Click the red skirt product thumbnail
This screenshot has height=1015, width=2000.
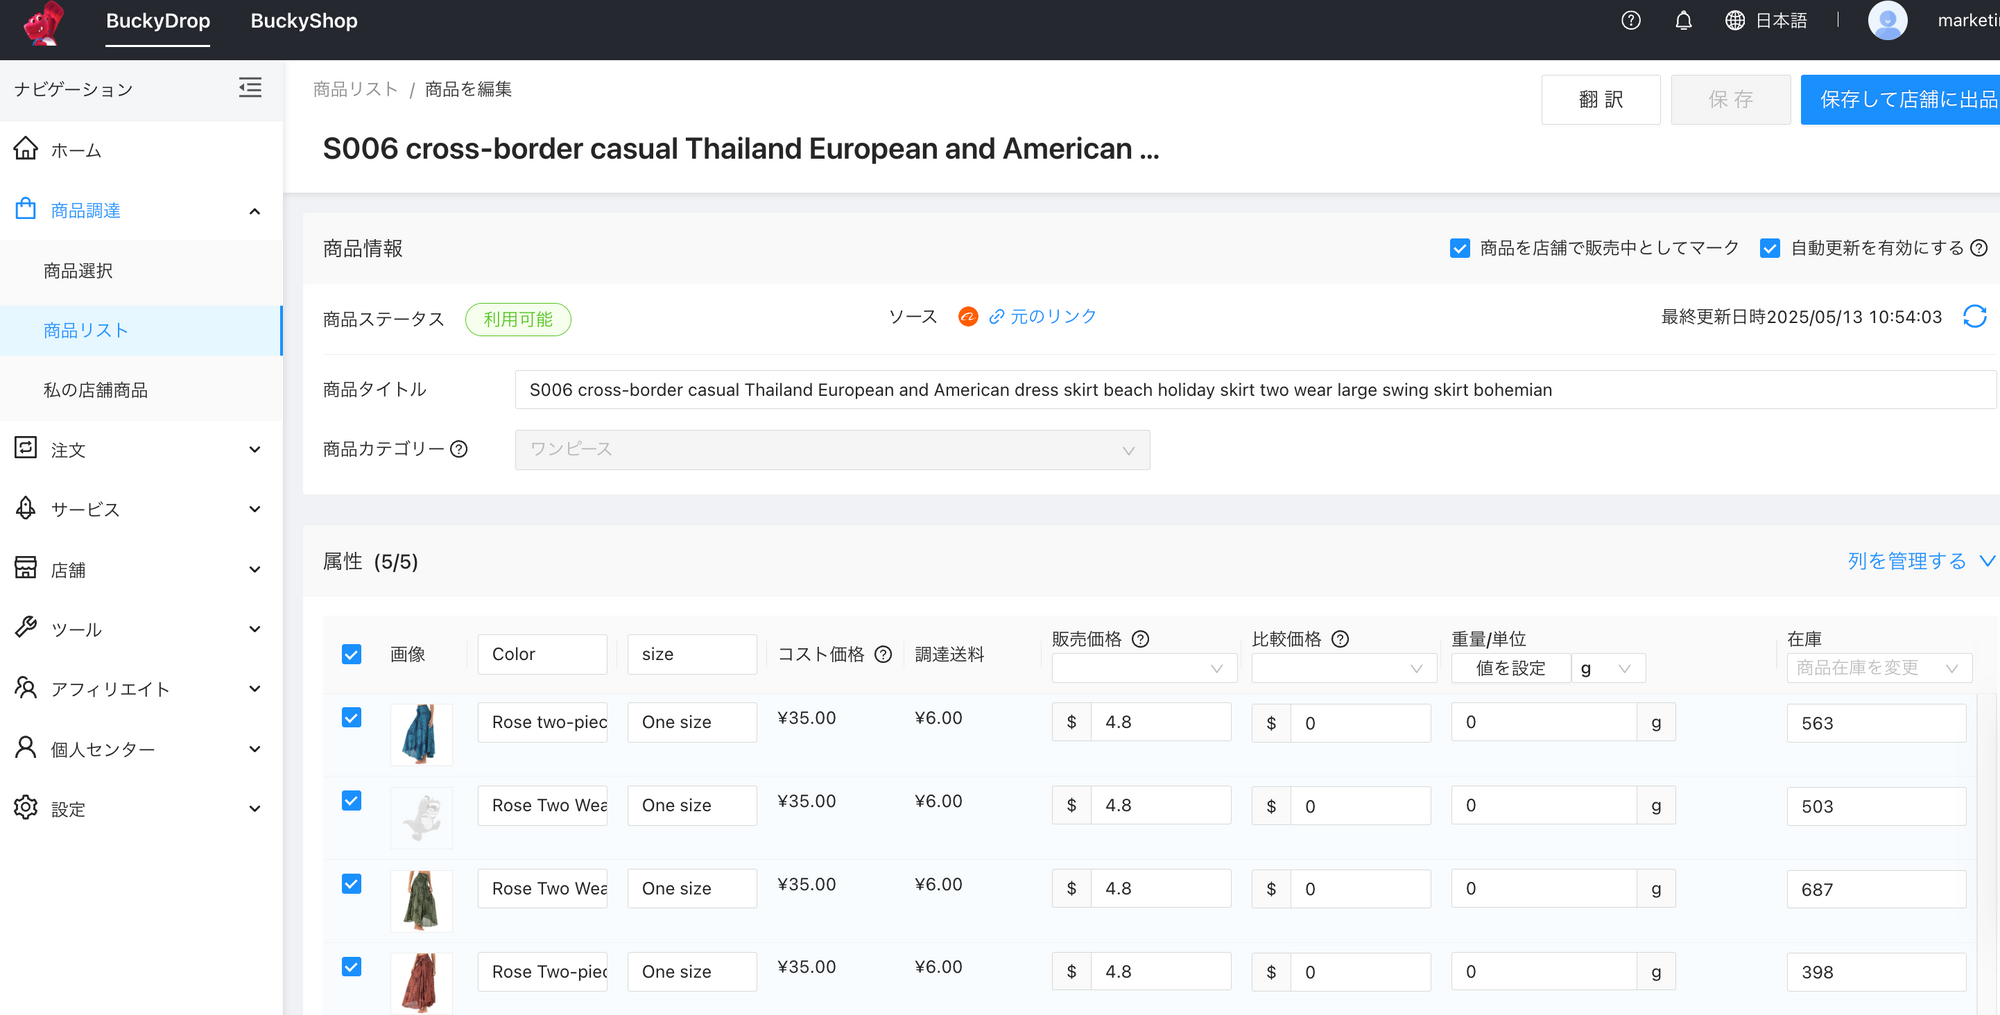[421, 983]
